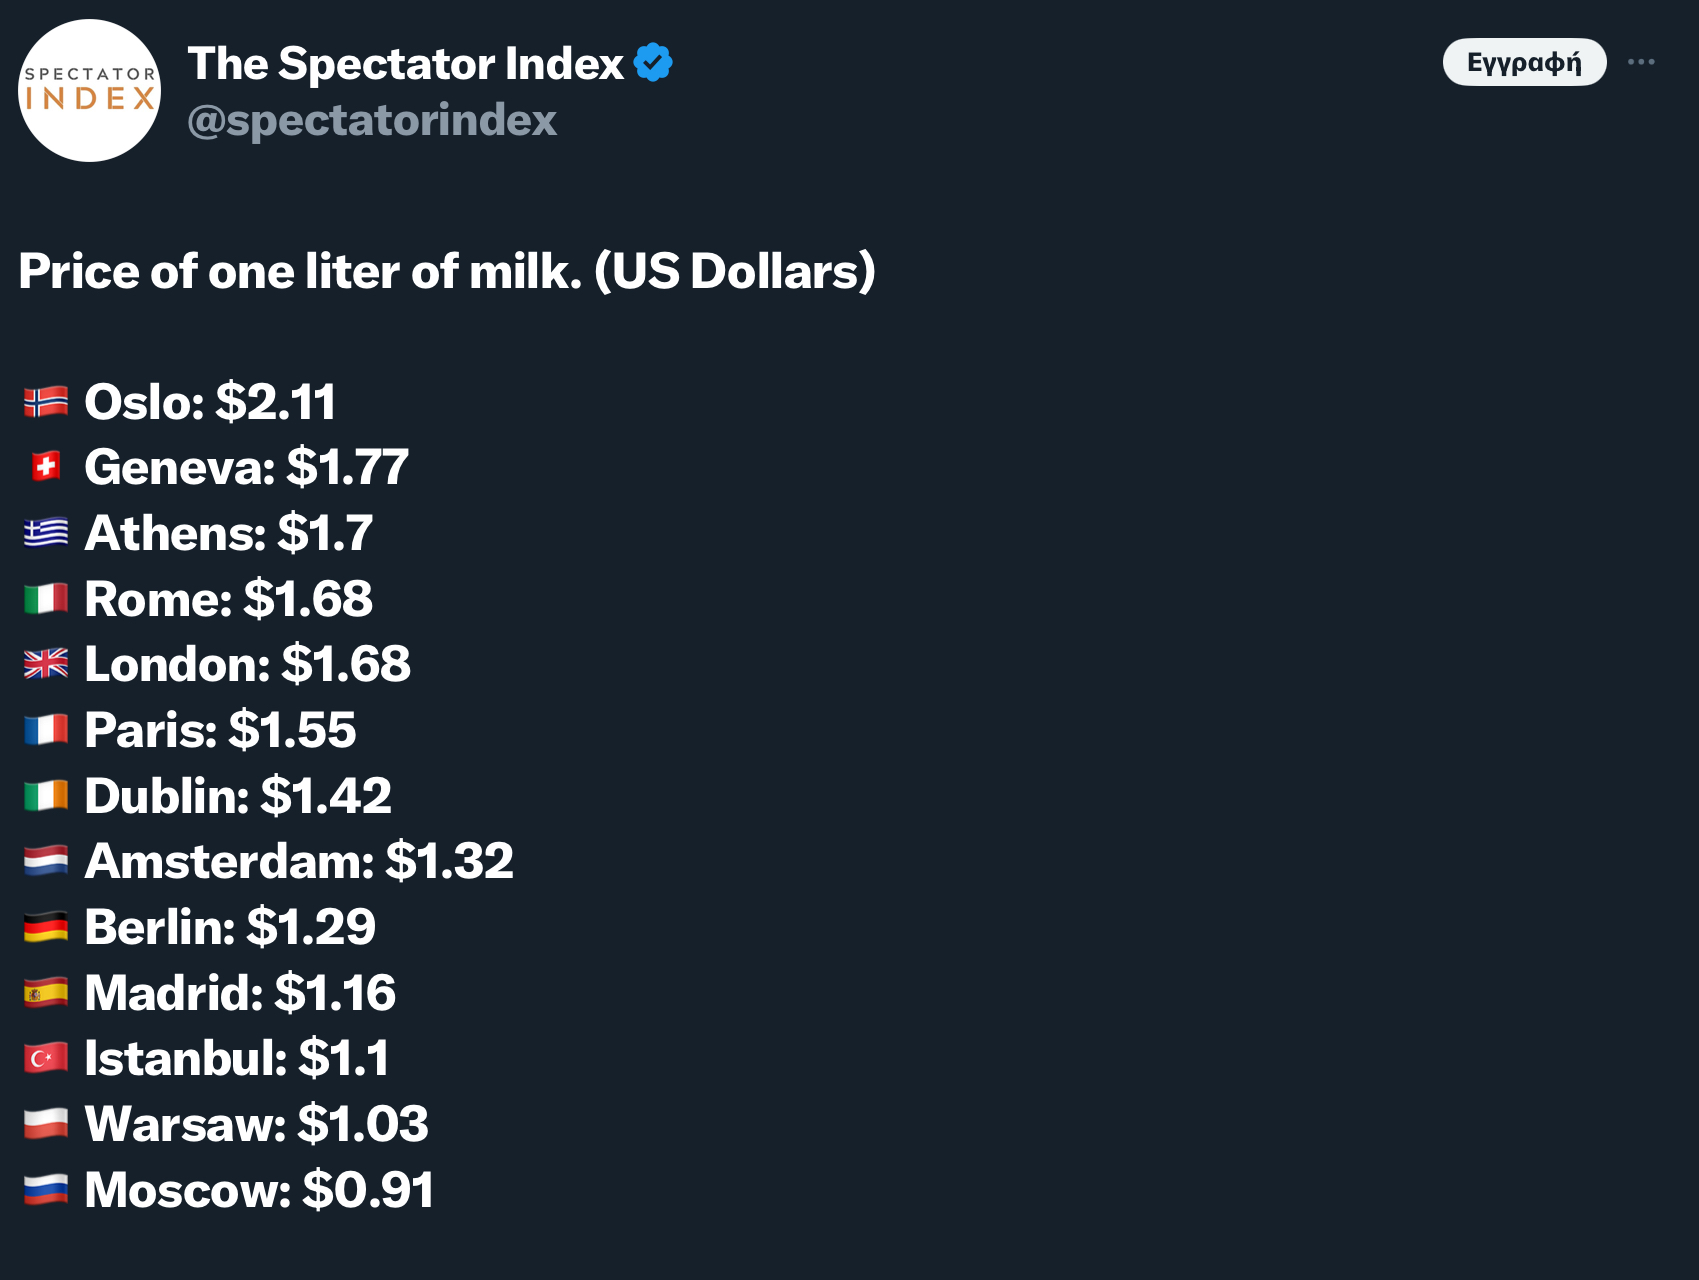1699x1280 pixels.
Task: Click the Spain flag emoji
Action: (x=46, y=993)
